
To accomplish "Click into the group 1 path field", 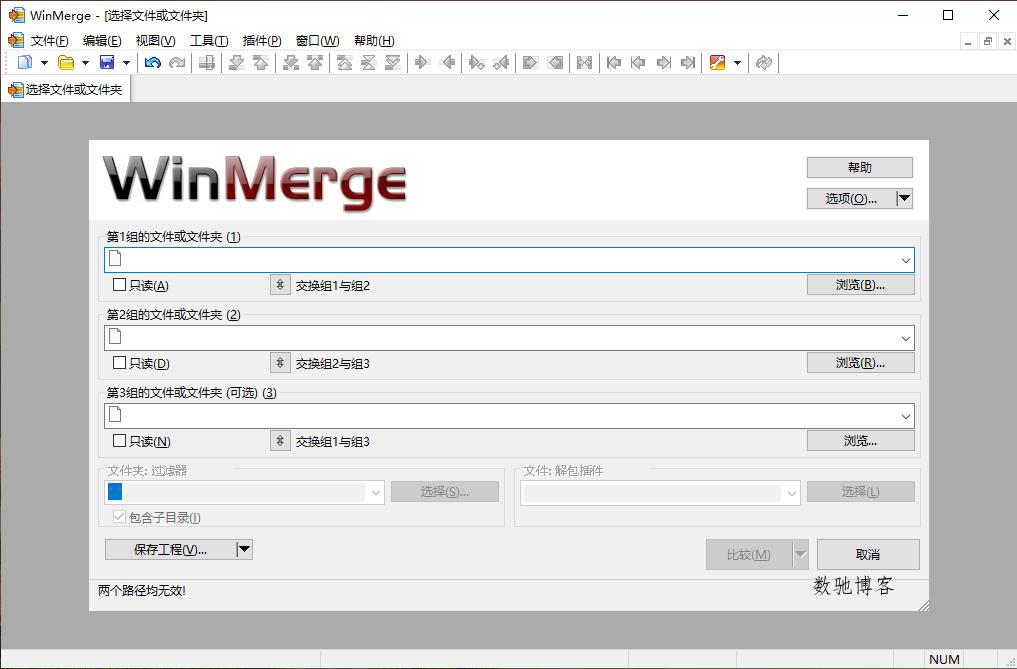I will pyautogui.click(x=509, y=260).
